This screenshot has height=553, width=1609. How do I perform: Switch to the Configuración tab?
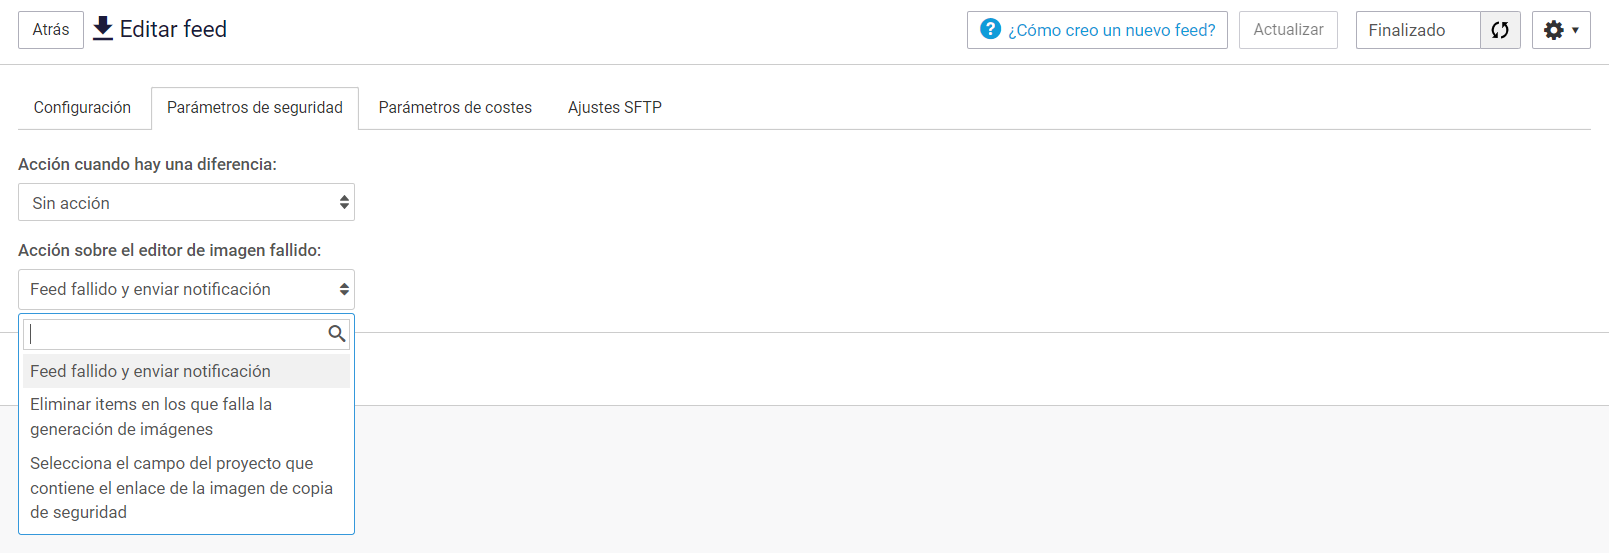click(82, 107)
